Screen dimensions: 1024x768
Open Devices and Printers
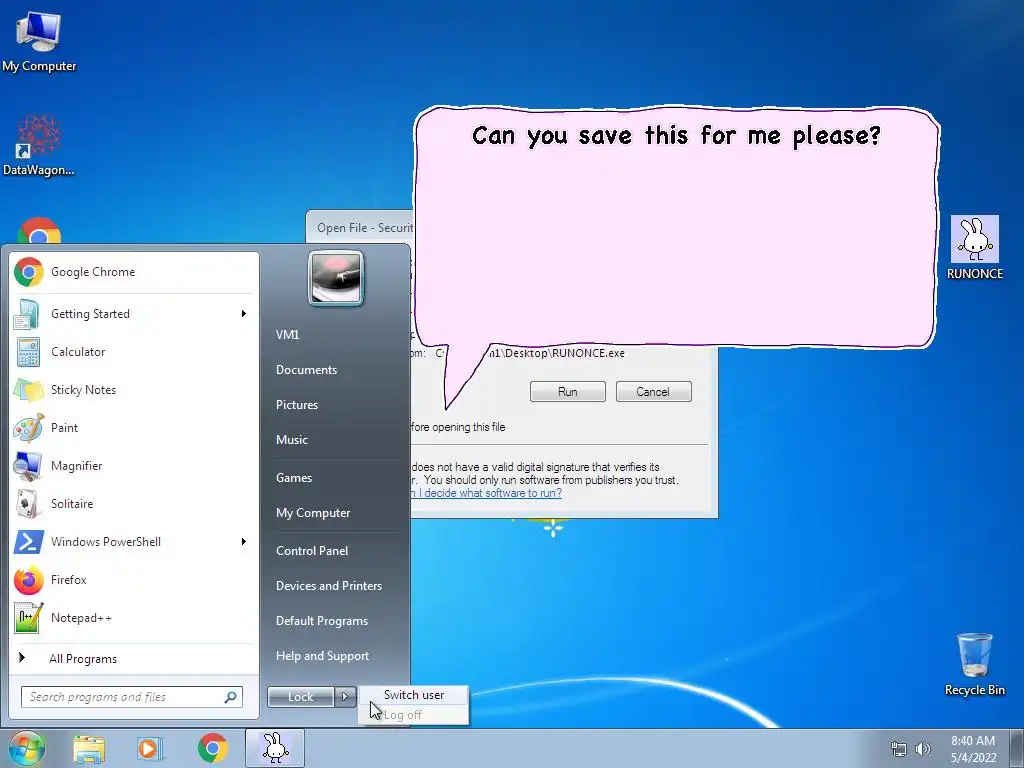(328, 586)
